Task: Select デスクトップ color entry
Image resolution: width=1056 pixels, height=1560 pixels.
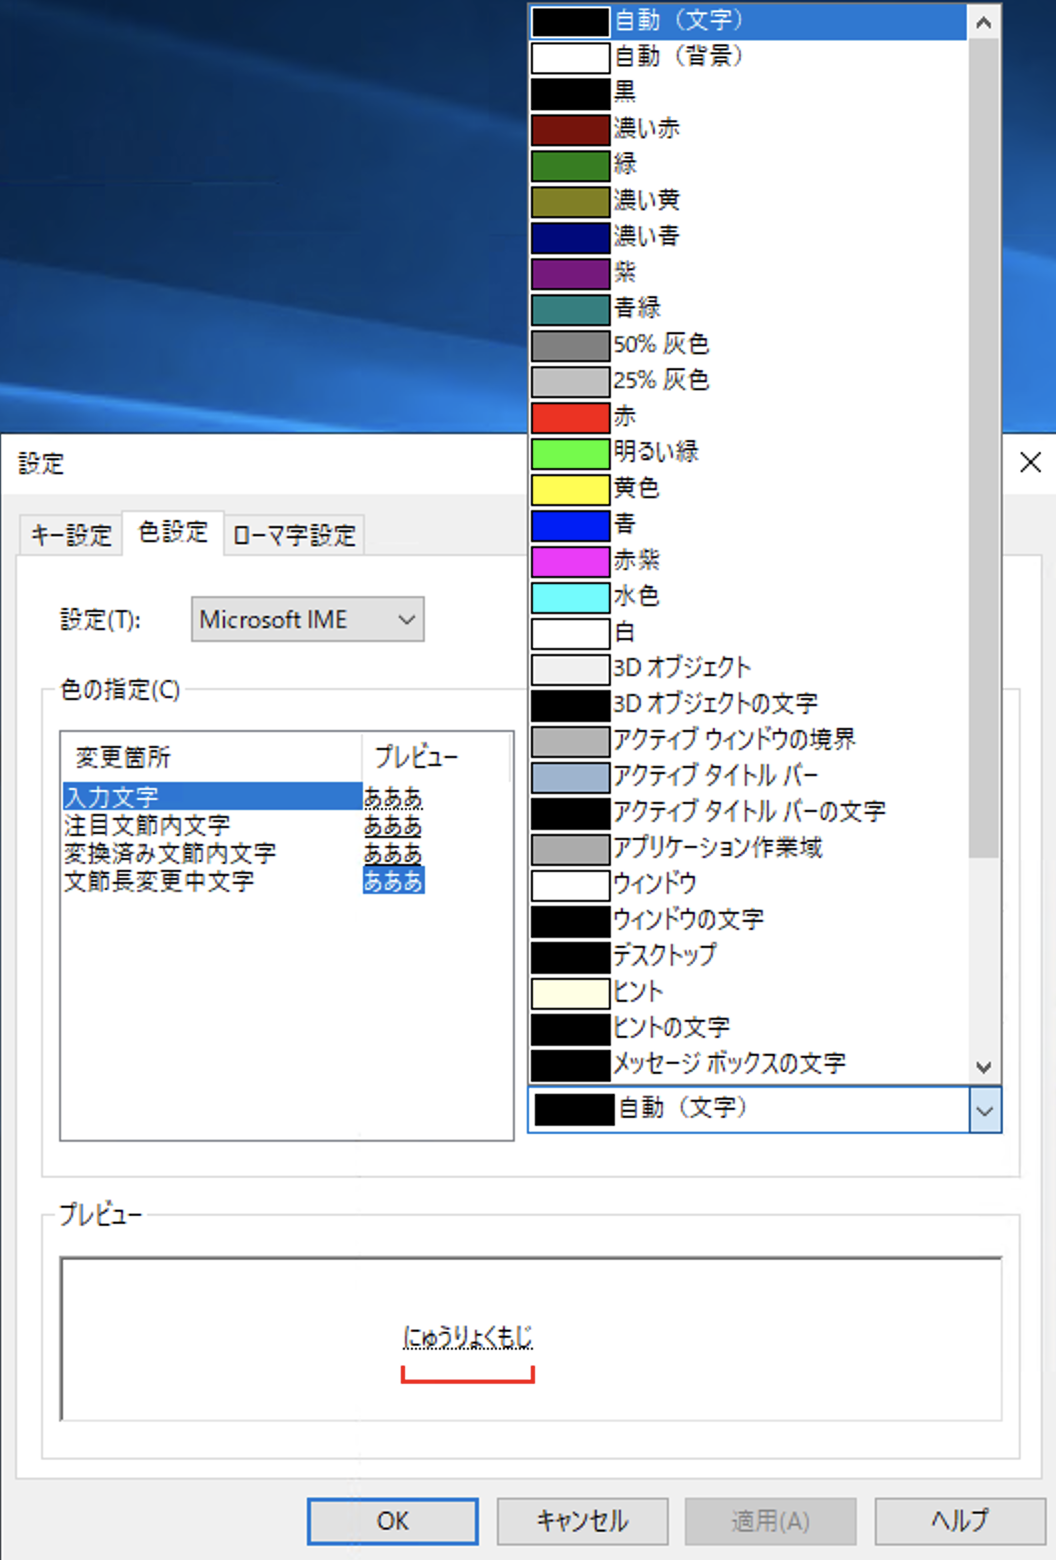Action: coord(748,957)
